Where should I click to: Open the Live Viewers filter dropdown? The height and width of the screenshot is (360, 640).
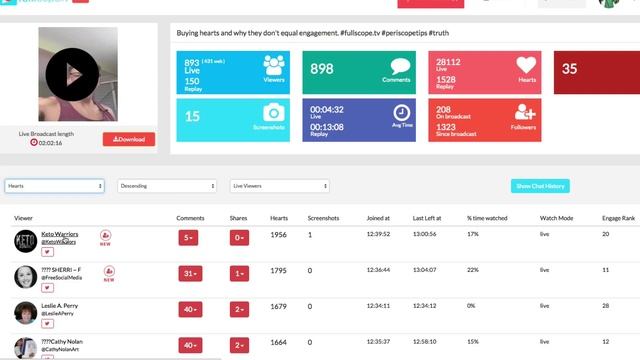[280, 186]
